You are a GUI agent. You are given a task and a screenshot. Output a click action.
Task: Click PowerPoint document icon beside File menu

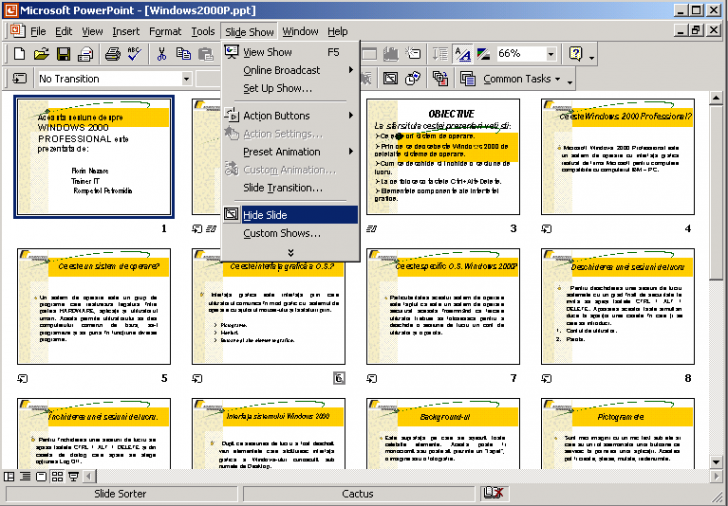18,31
